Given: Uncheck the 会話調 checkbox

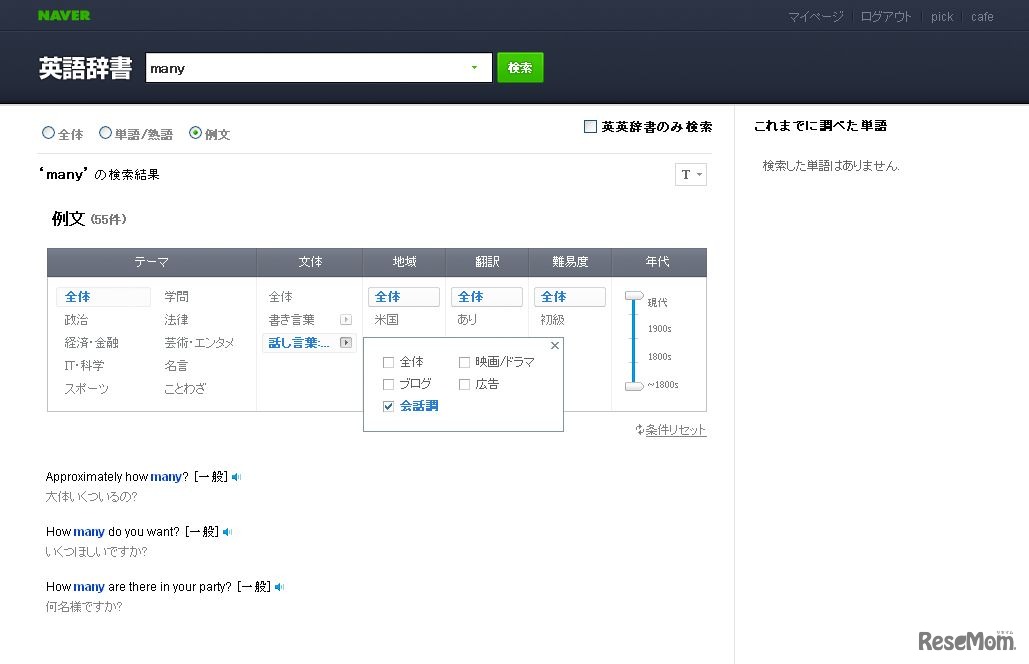Looking at the screenshot, I should [389, 406].
